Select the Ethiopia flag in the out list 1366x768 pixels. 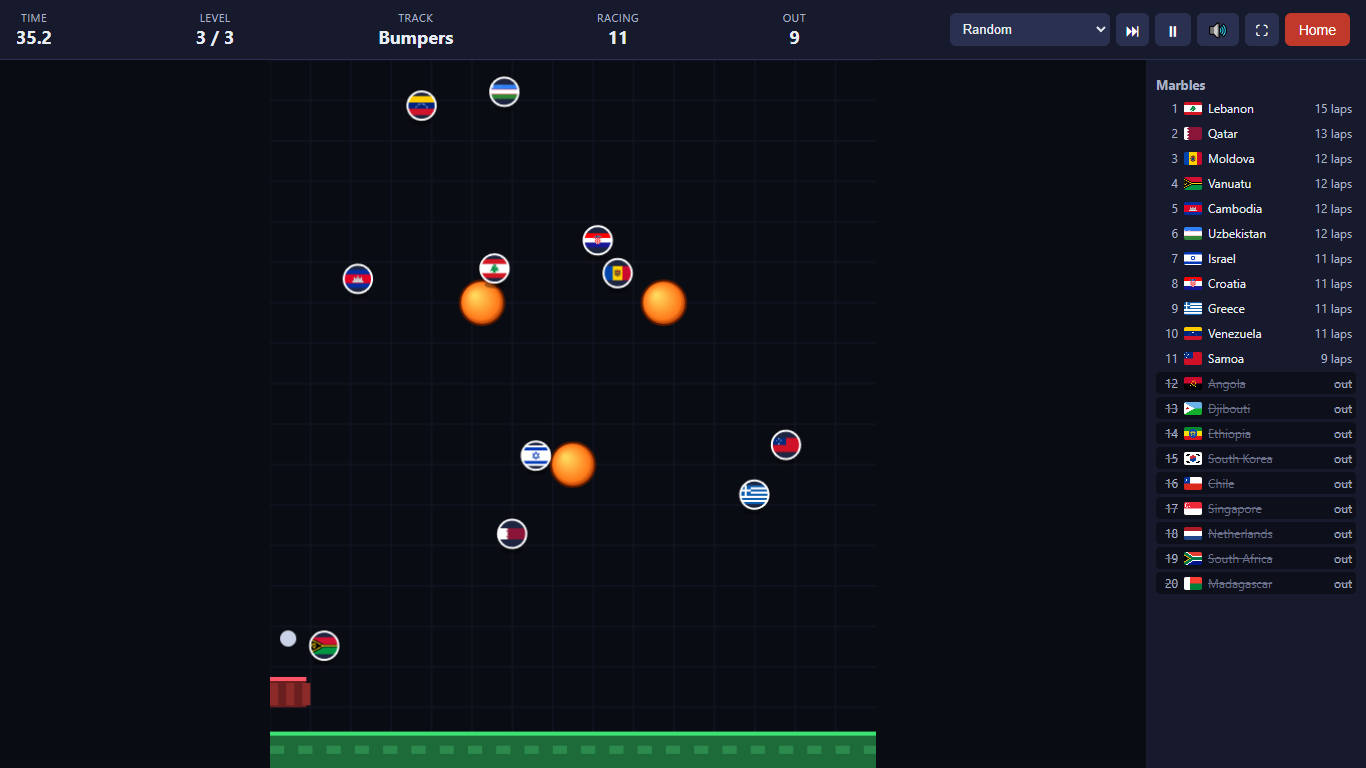point(1193,434)
